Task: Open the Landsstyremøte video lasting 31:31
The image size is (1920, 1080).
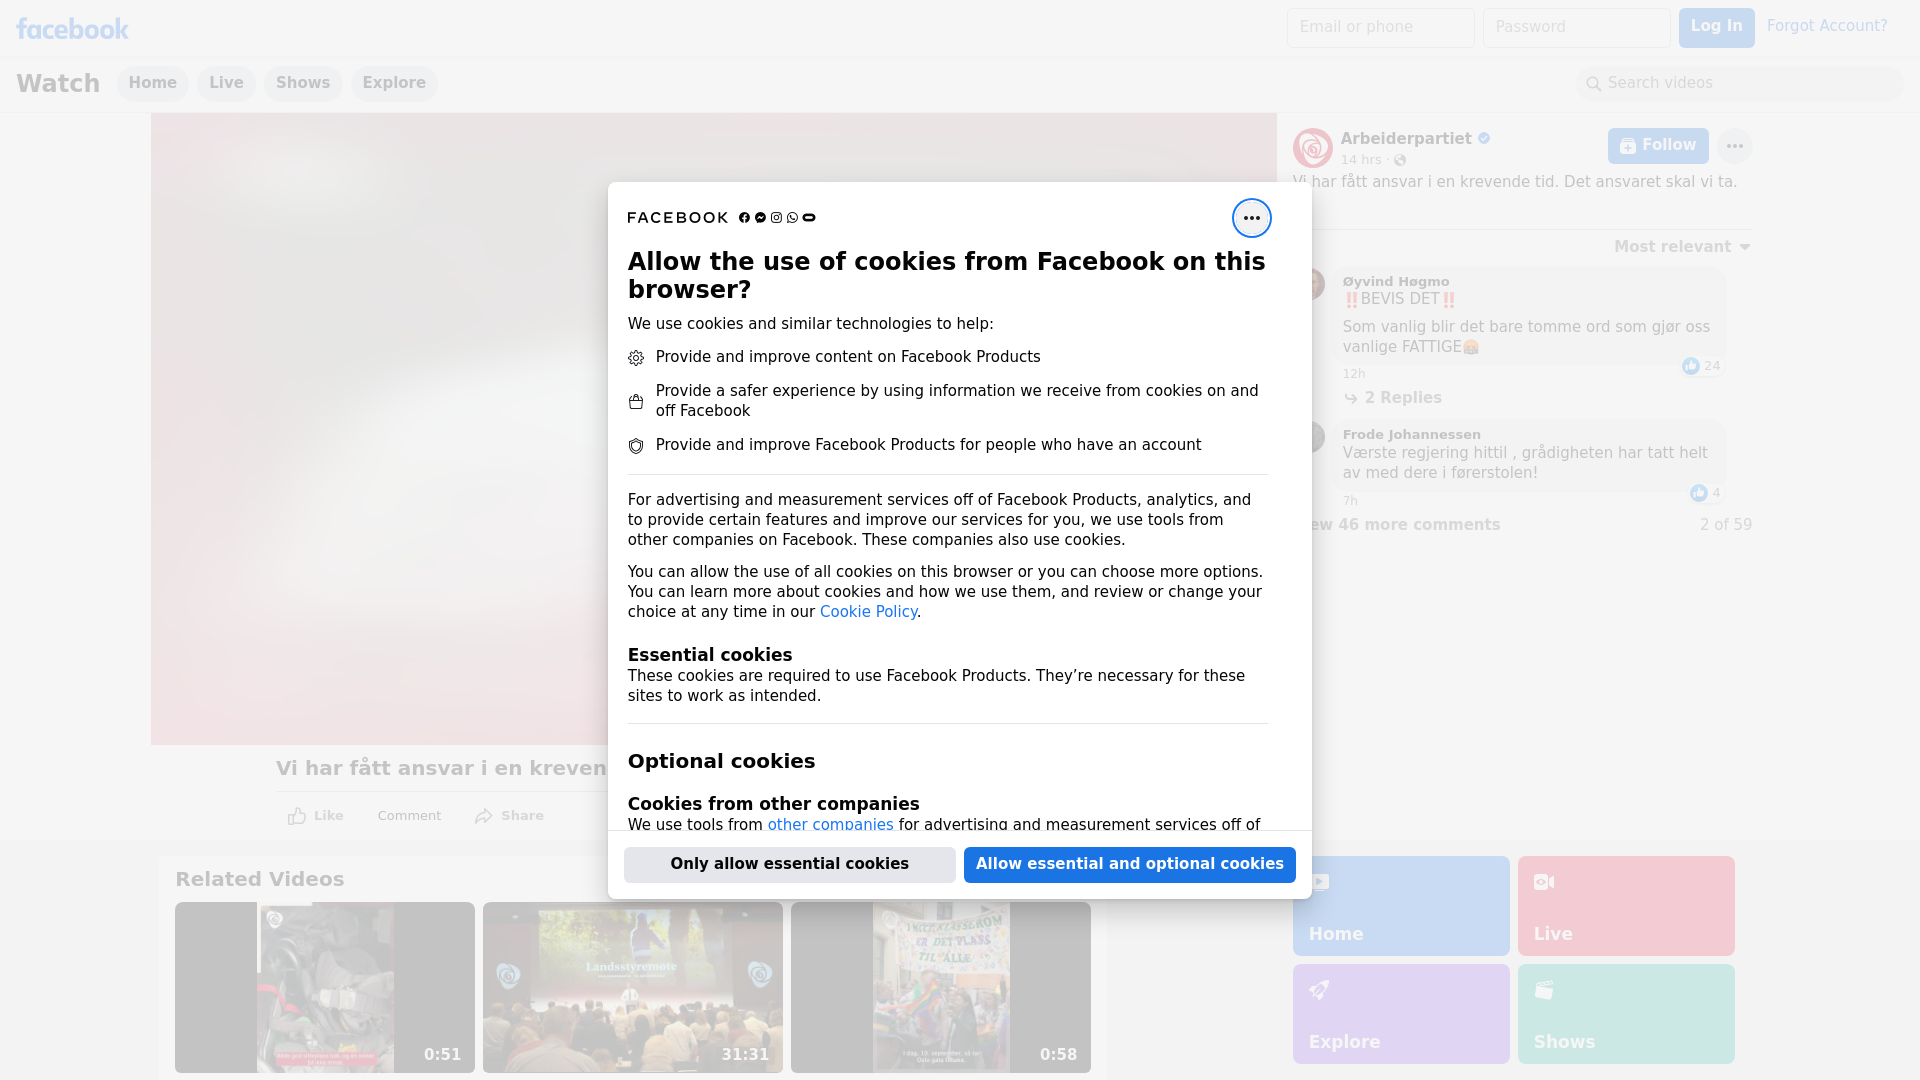Action: pos(633,987)
